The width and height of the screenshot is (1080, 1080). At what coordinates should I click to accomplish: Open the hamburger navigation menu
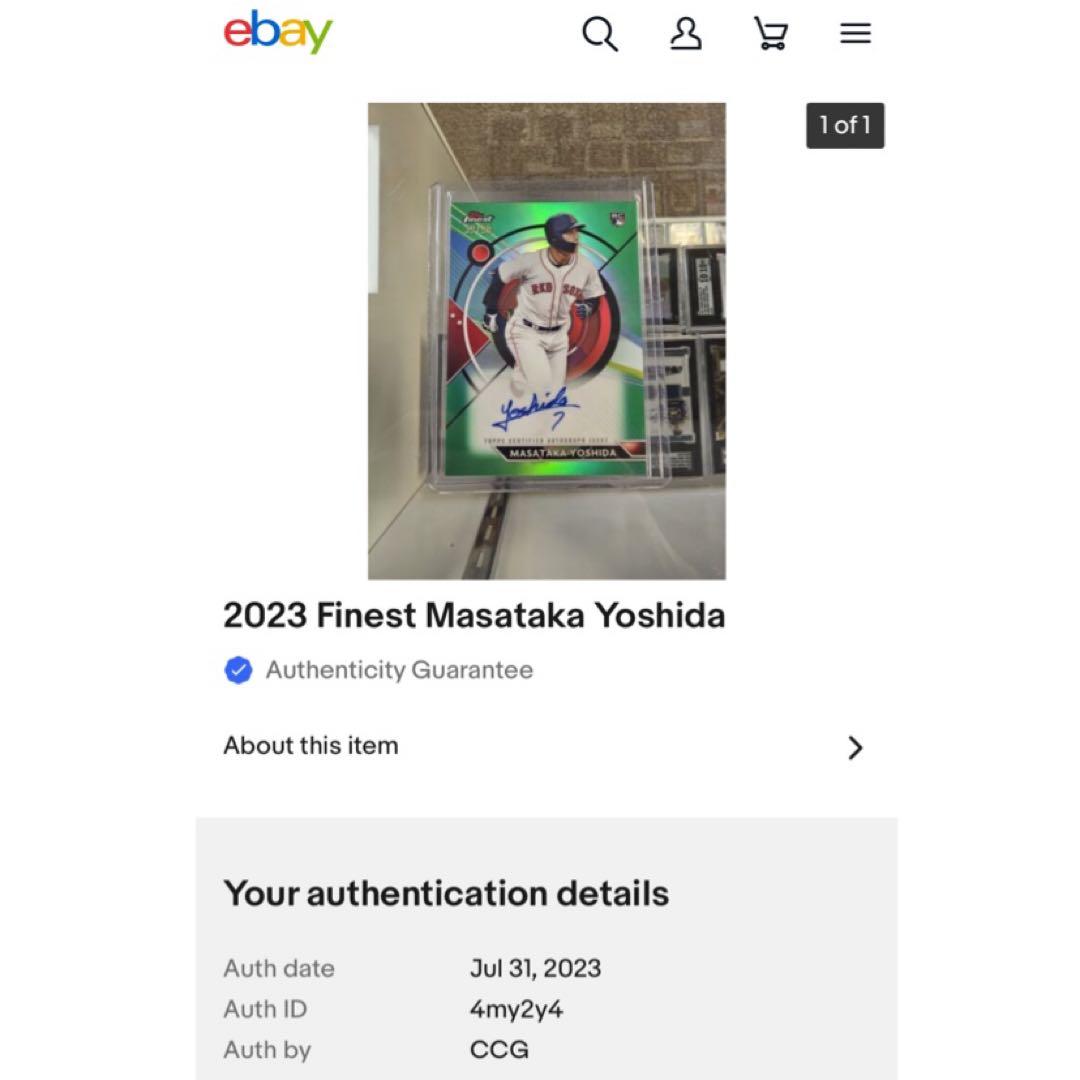click(855, 33)
